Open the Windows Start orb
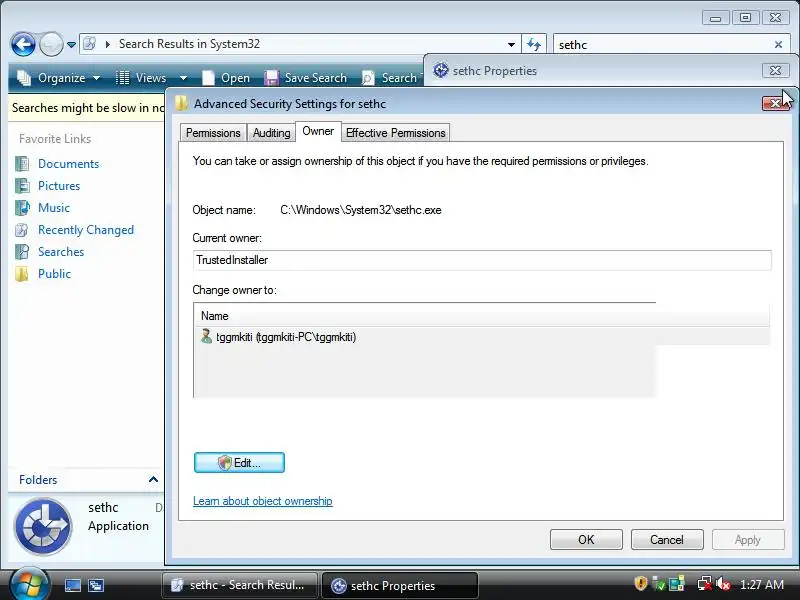 [x=29, y=585]
